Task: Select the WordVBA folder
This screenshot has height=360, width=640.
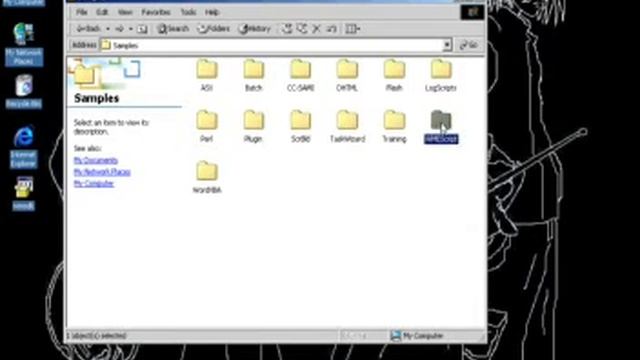Action: [x=207, y=178]
